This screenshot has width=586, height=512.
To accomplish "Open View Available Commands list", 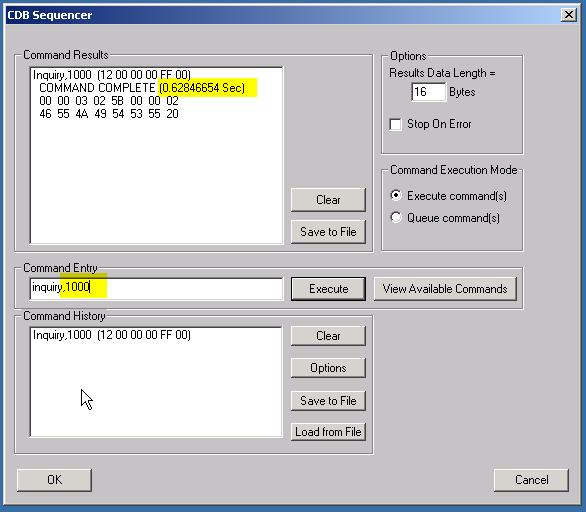I will coord(445,289).
